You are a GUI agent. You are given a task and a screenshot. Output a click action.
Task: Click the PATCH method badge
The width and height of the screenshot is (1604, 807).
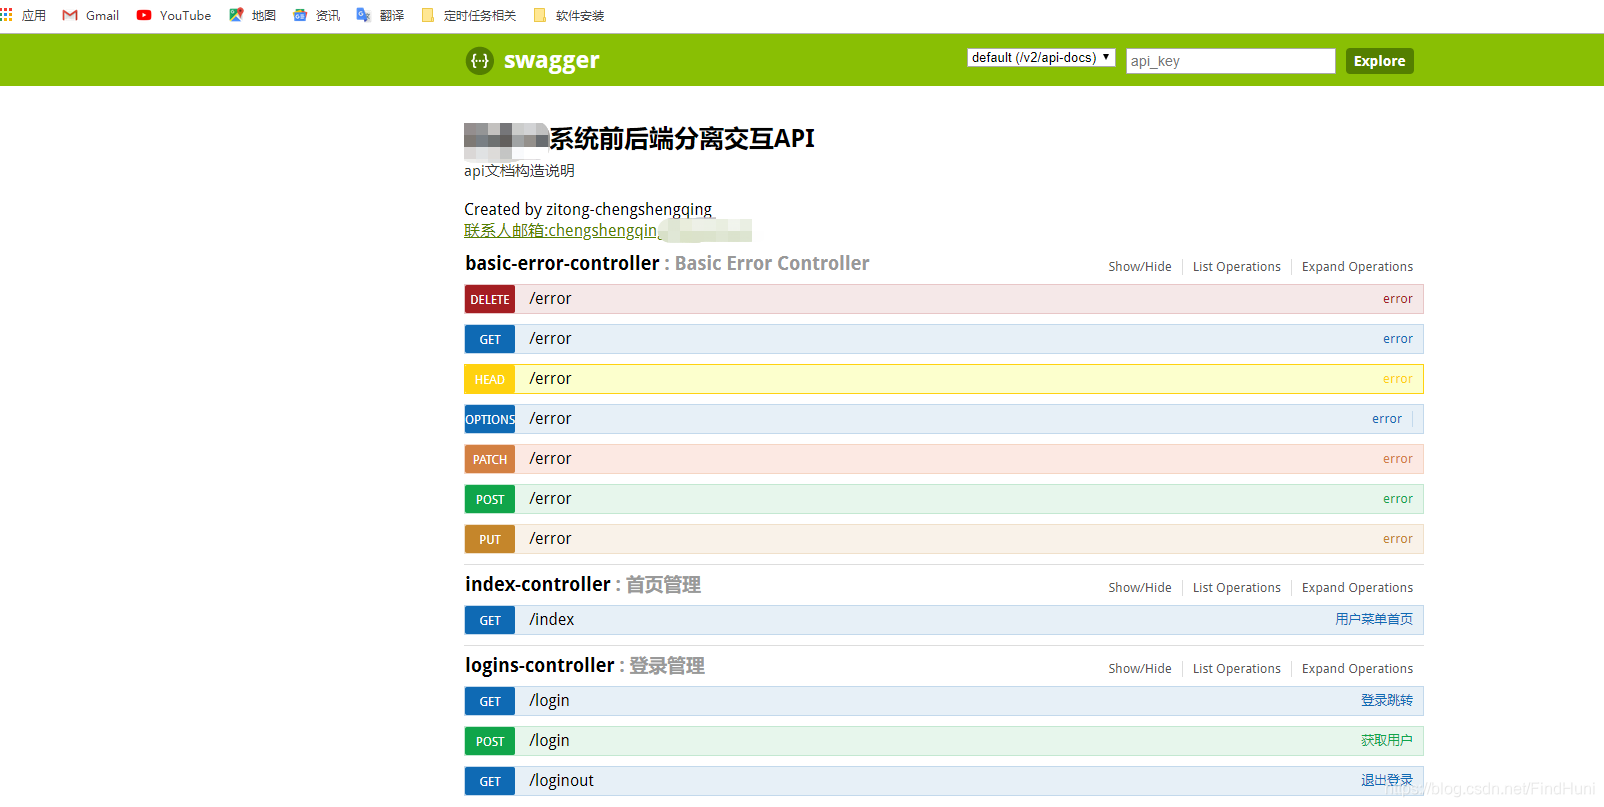490,459
